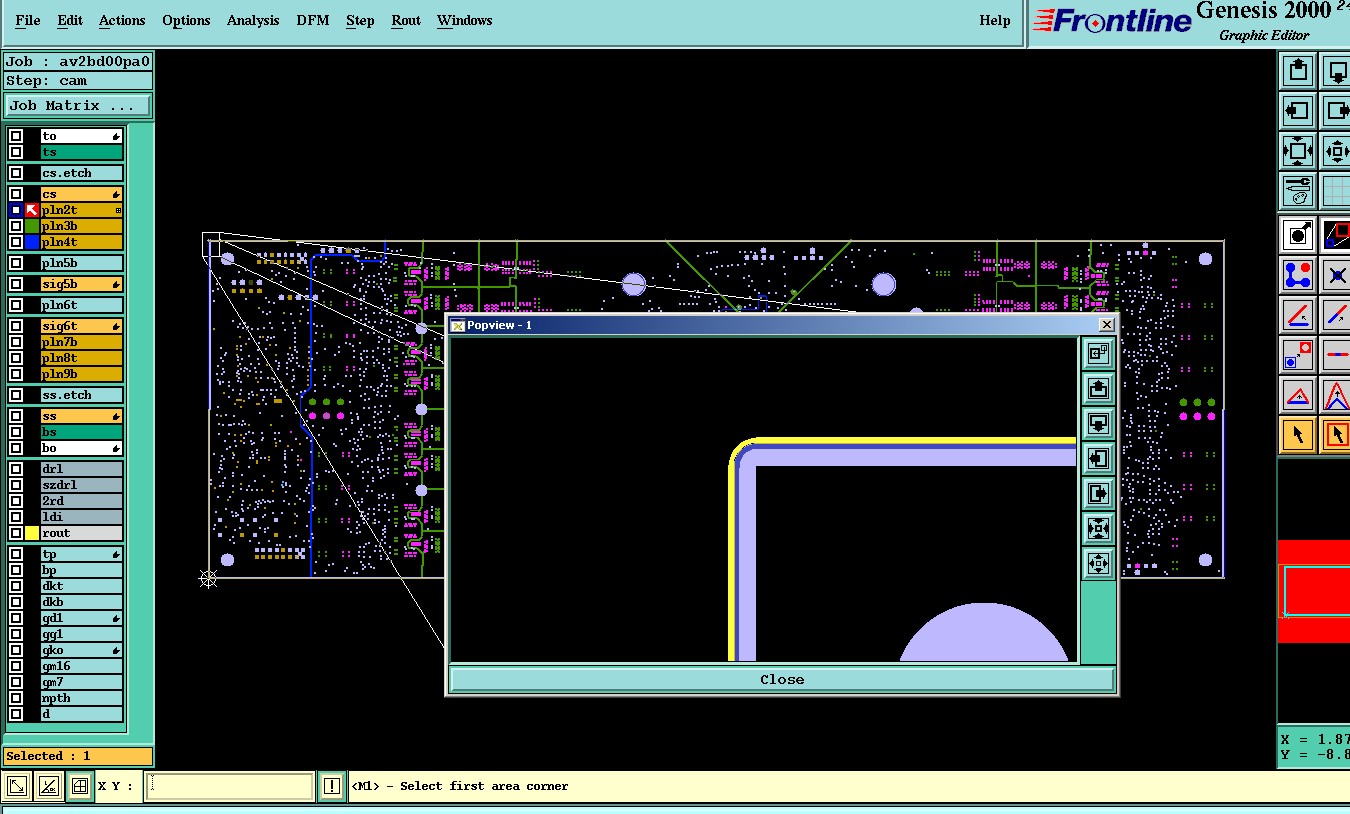
Task: Click yellow color swatch of layer rout
Action: (32, 533)
